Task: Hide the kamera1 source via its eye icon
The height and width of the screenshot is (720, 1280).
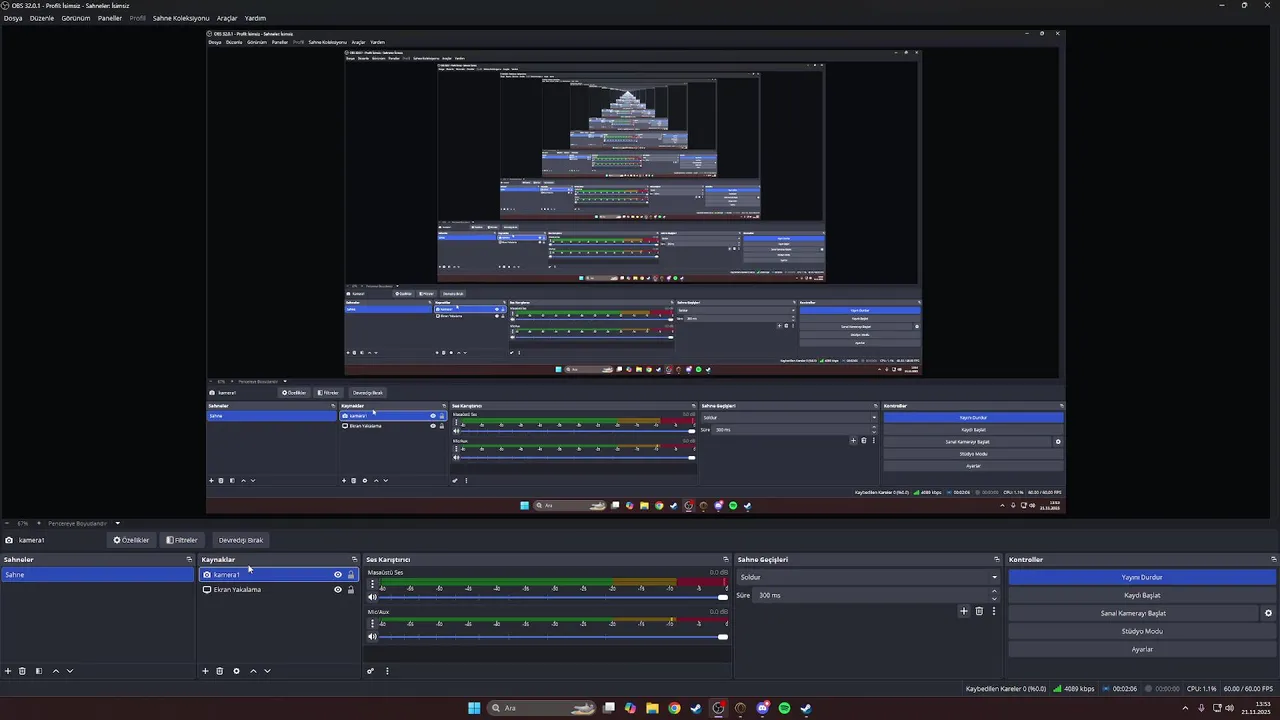Action: [338, 575]
